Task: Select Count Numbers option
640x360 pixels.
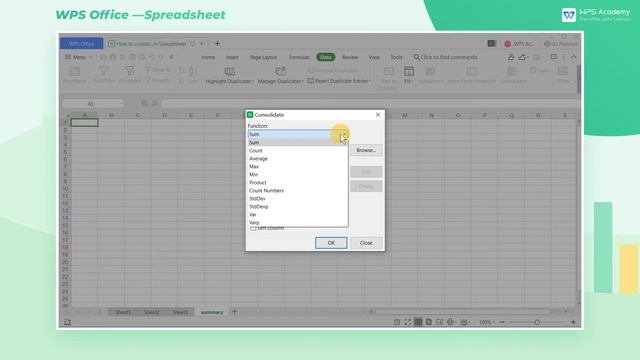Action: pyautogui.click(x=298, y=191)
